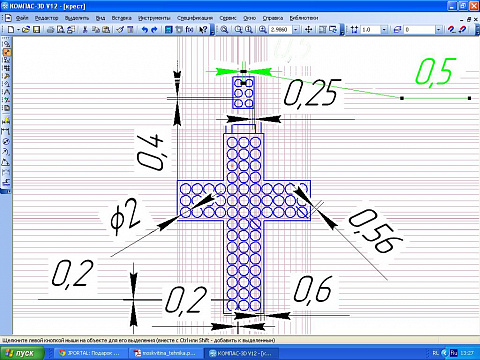Screen dimensions: 480x360
Task: Cut selection with scissors icon
Action: pos(85,30)
